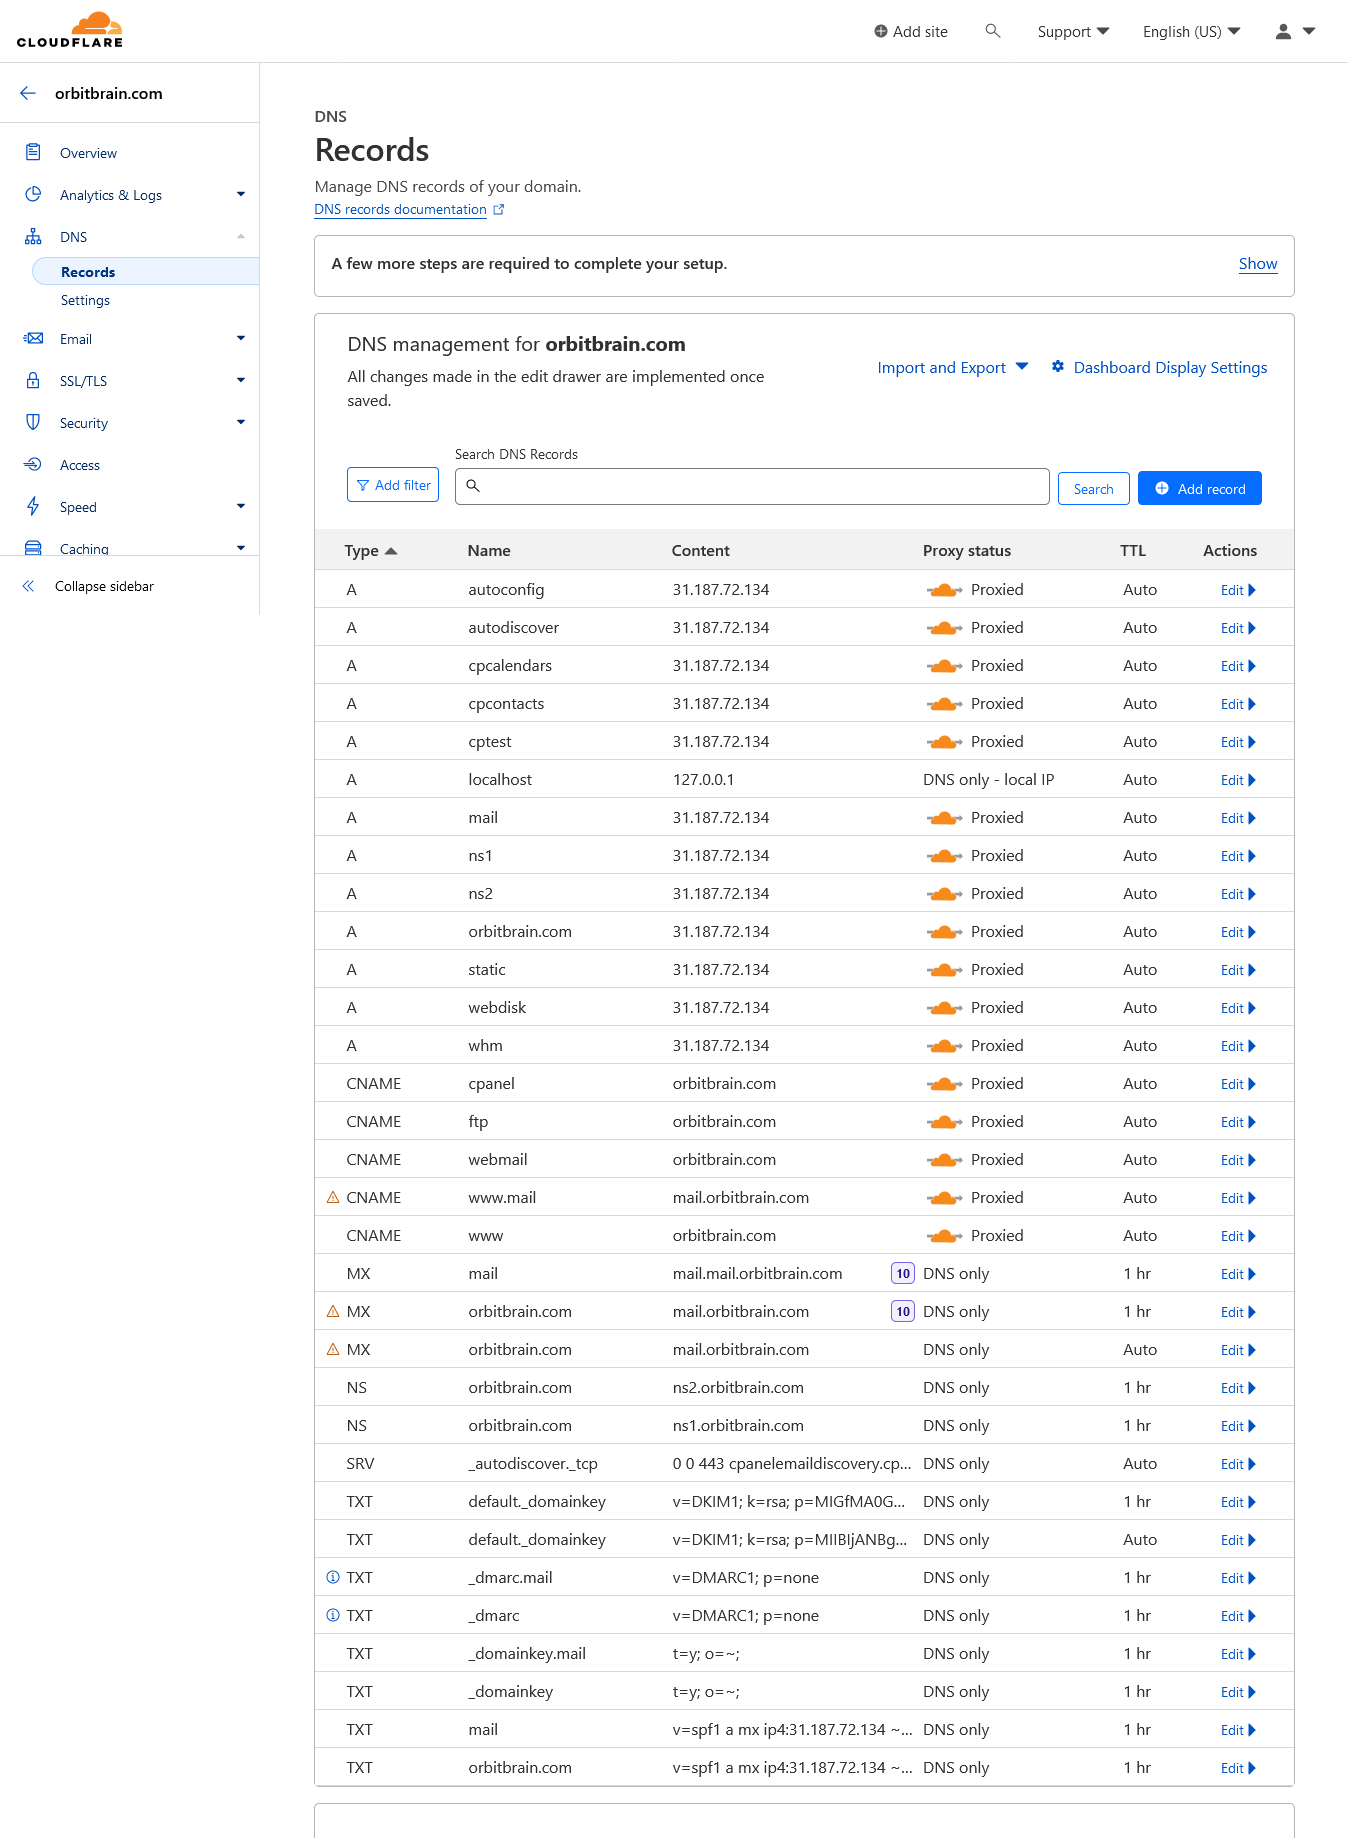Open the English (US) language dropdown
This screenshot has width=1348, height=1838.
[x=1191, y=31]
